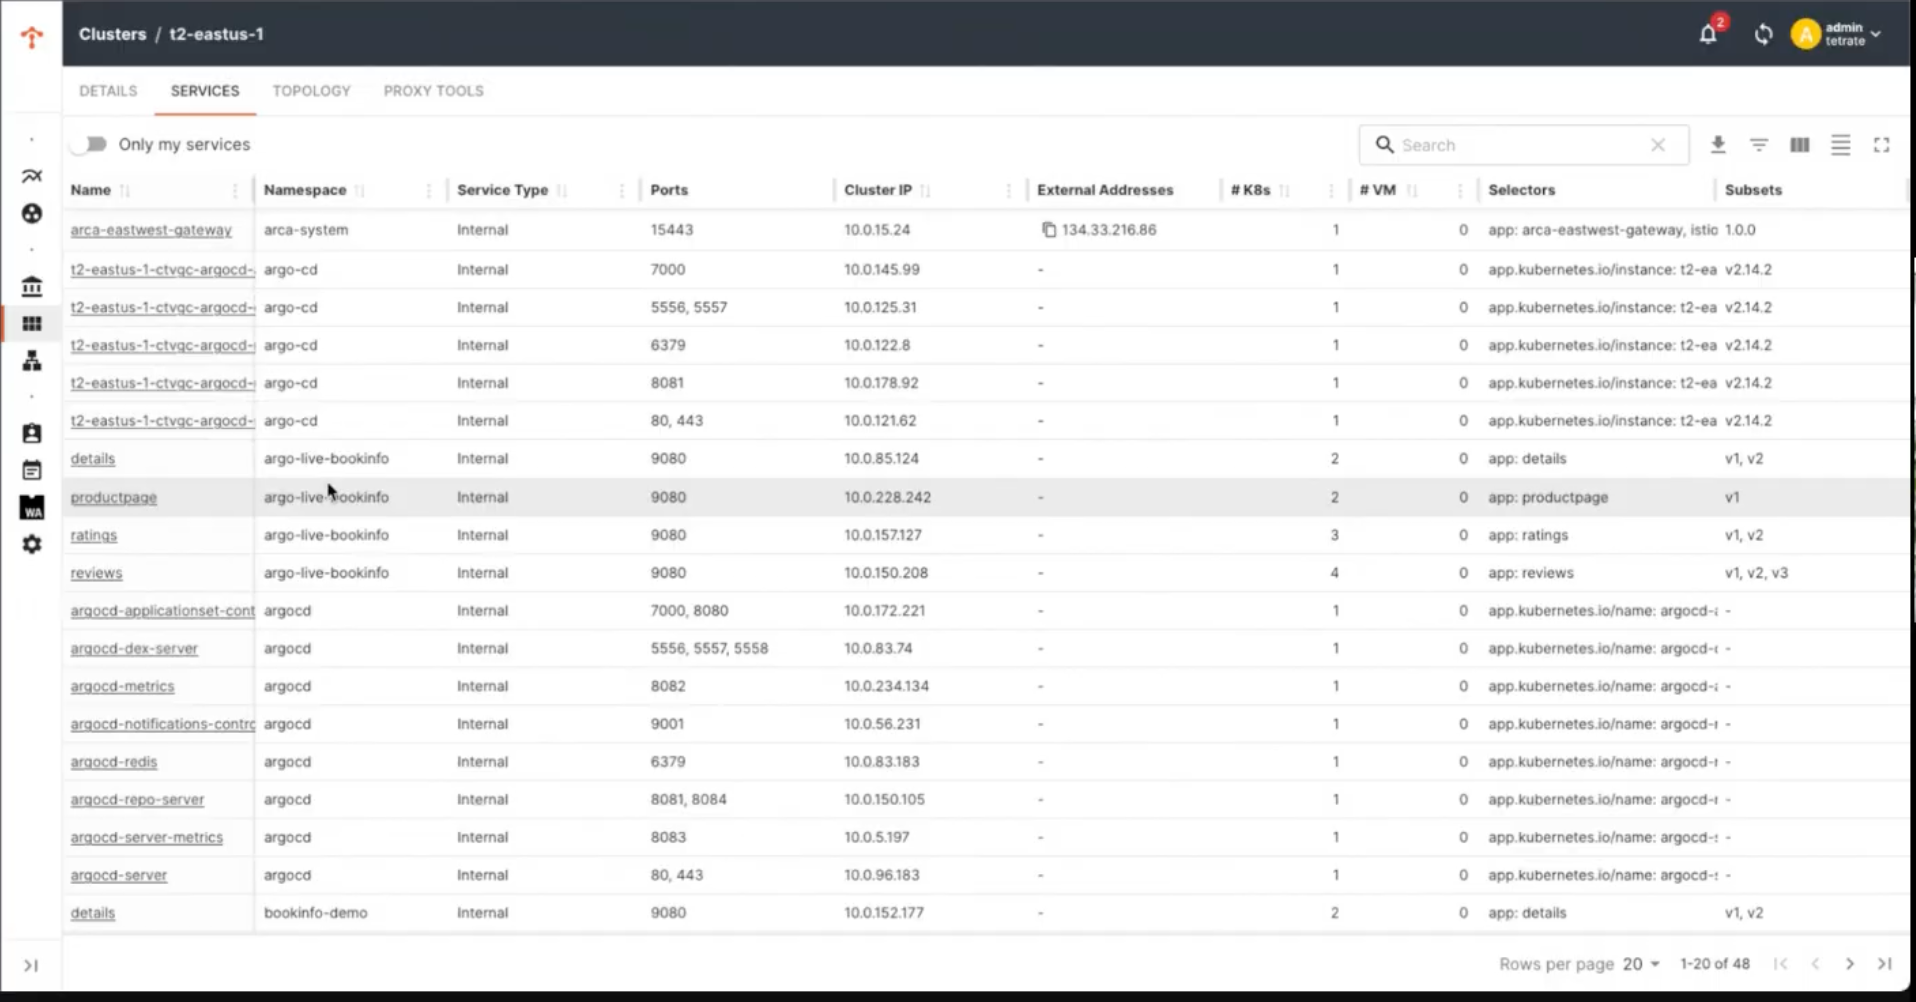Clear search with the X icon
The width and height of the screenshot is (1916, 1002).
coord(1658,145)
